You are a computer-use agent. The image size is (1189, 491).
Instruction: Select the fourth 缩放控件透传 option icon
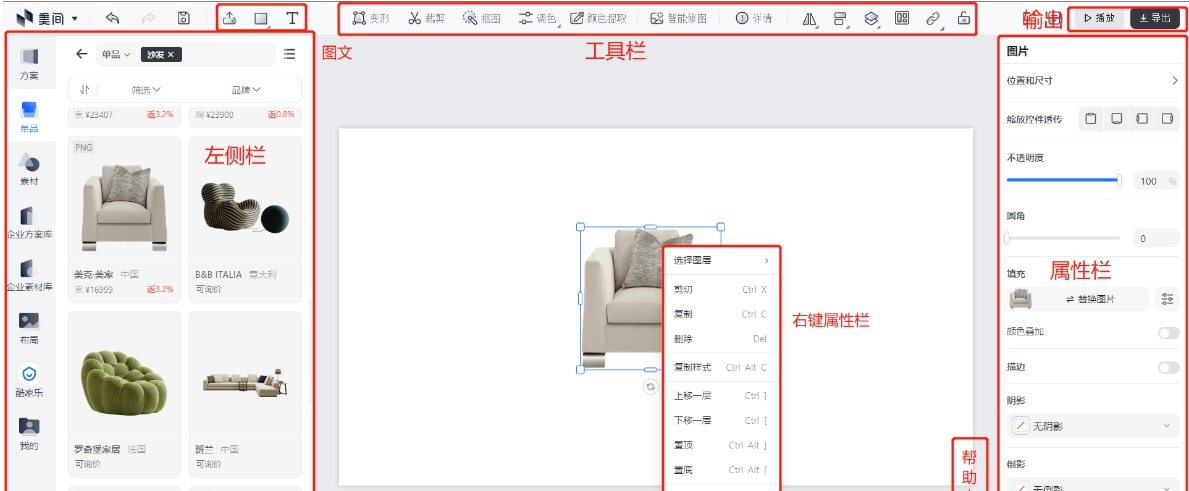point(1168,119)
